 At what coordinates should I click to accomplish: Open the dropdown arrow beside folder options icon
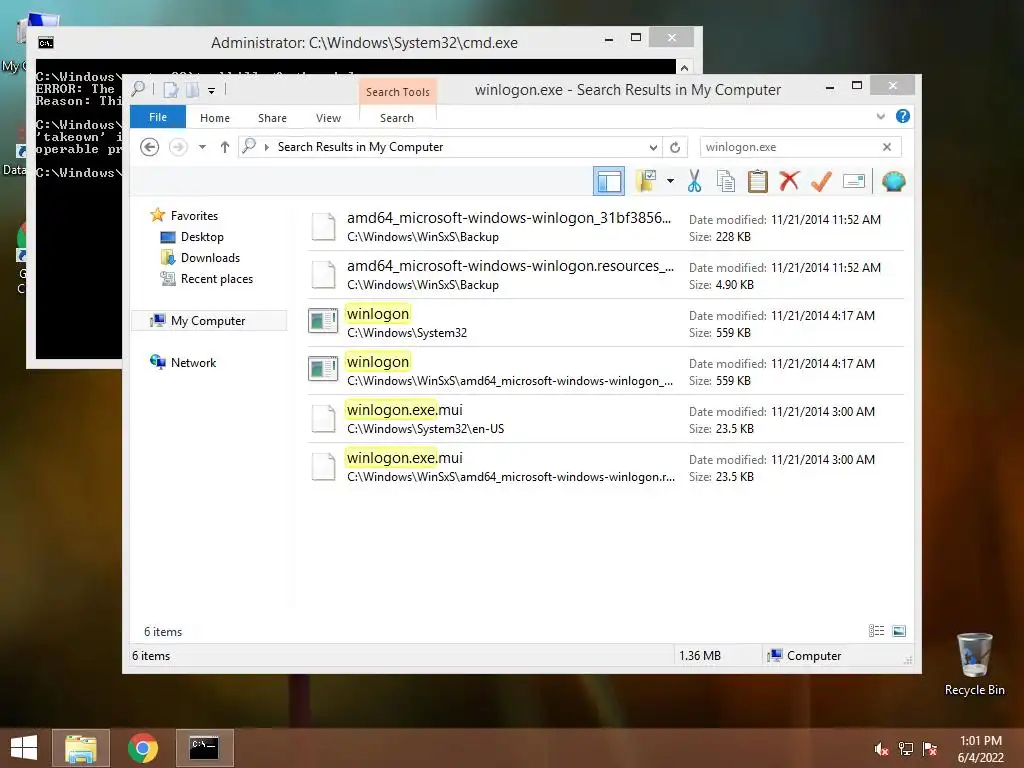point(670,181)
